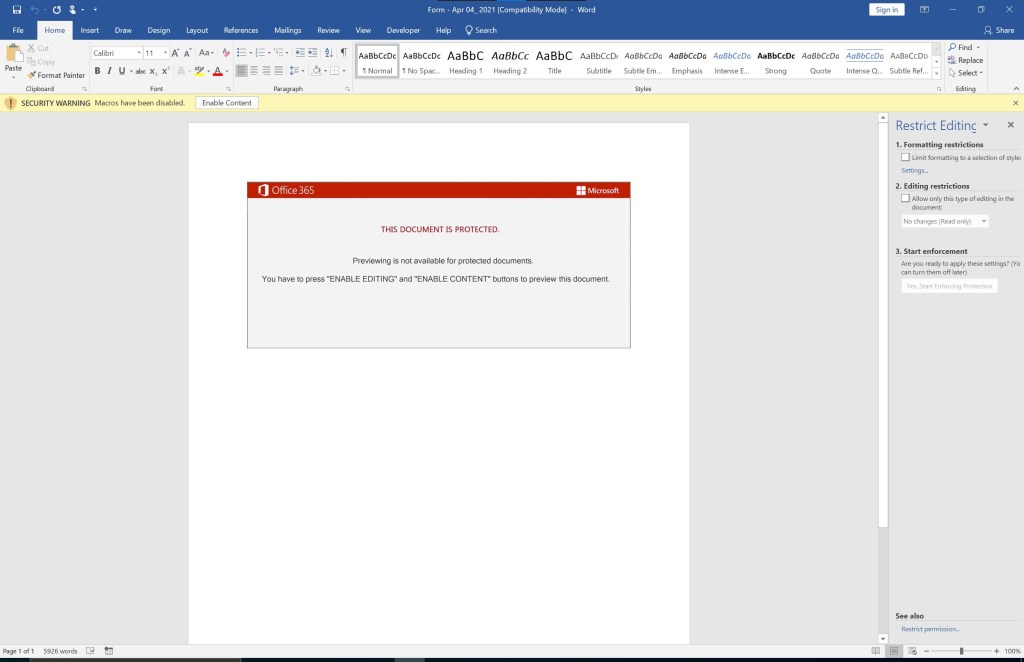Open the Mailings ribbon tab
The height and width of the screenshot is (662, 1024).
[287, 30]
